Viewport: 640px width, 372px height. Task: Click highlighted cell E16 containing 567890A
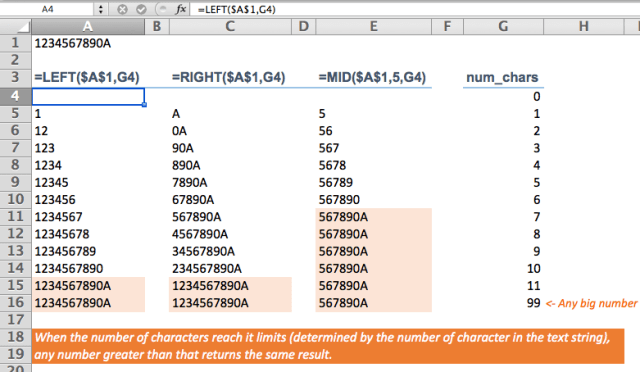(374, 303)
